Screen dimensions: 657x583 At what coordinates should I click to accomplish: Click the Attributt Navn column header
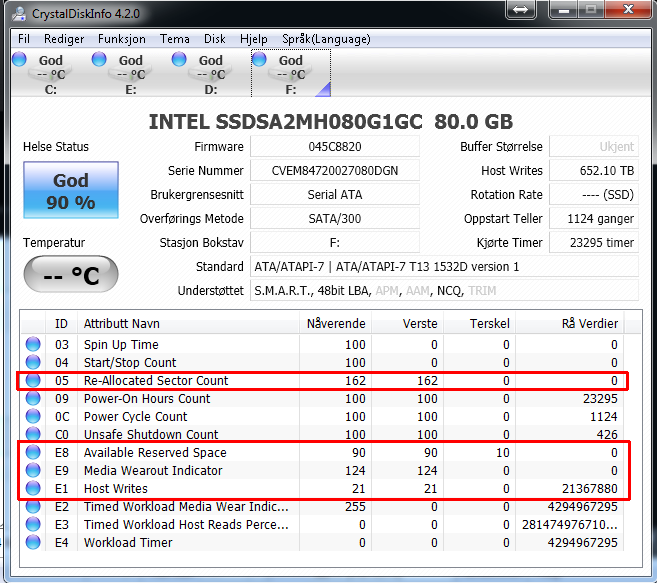pyautogui.click(x=188, y=324)
